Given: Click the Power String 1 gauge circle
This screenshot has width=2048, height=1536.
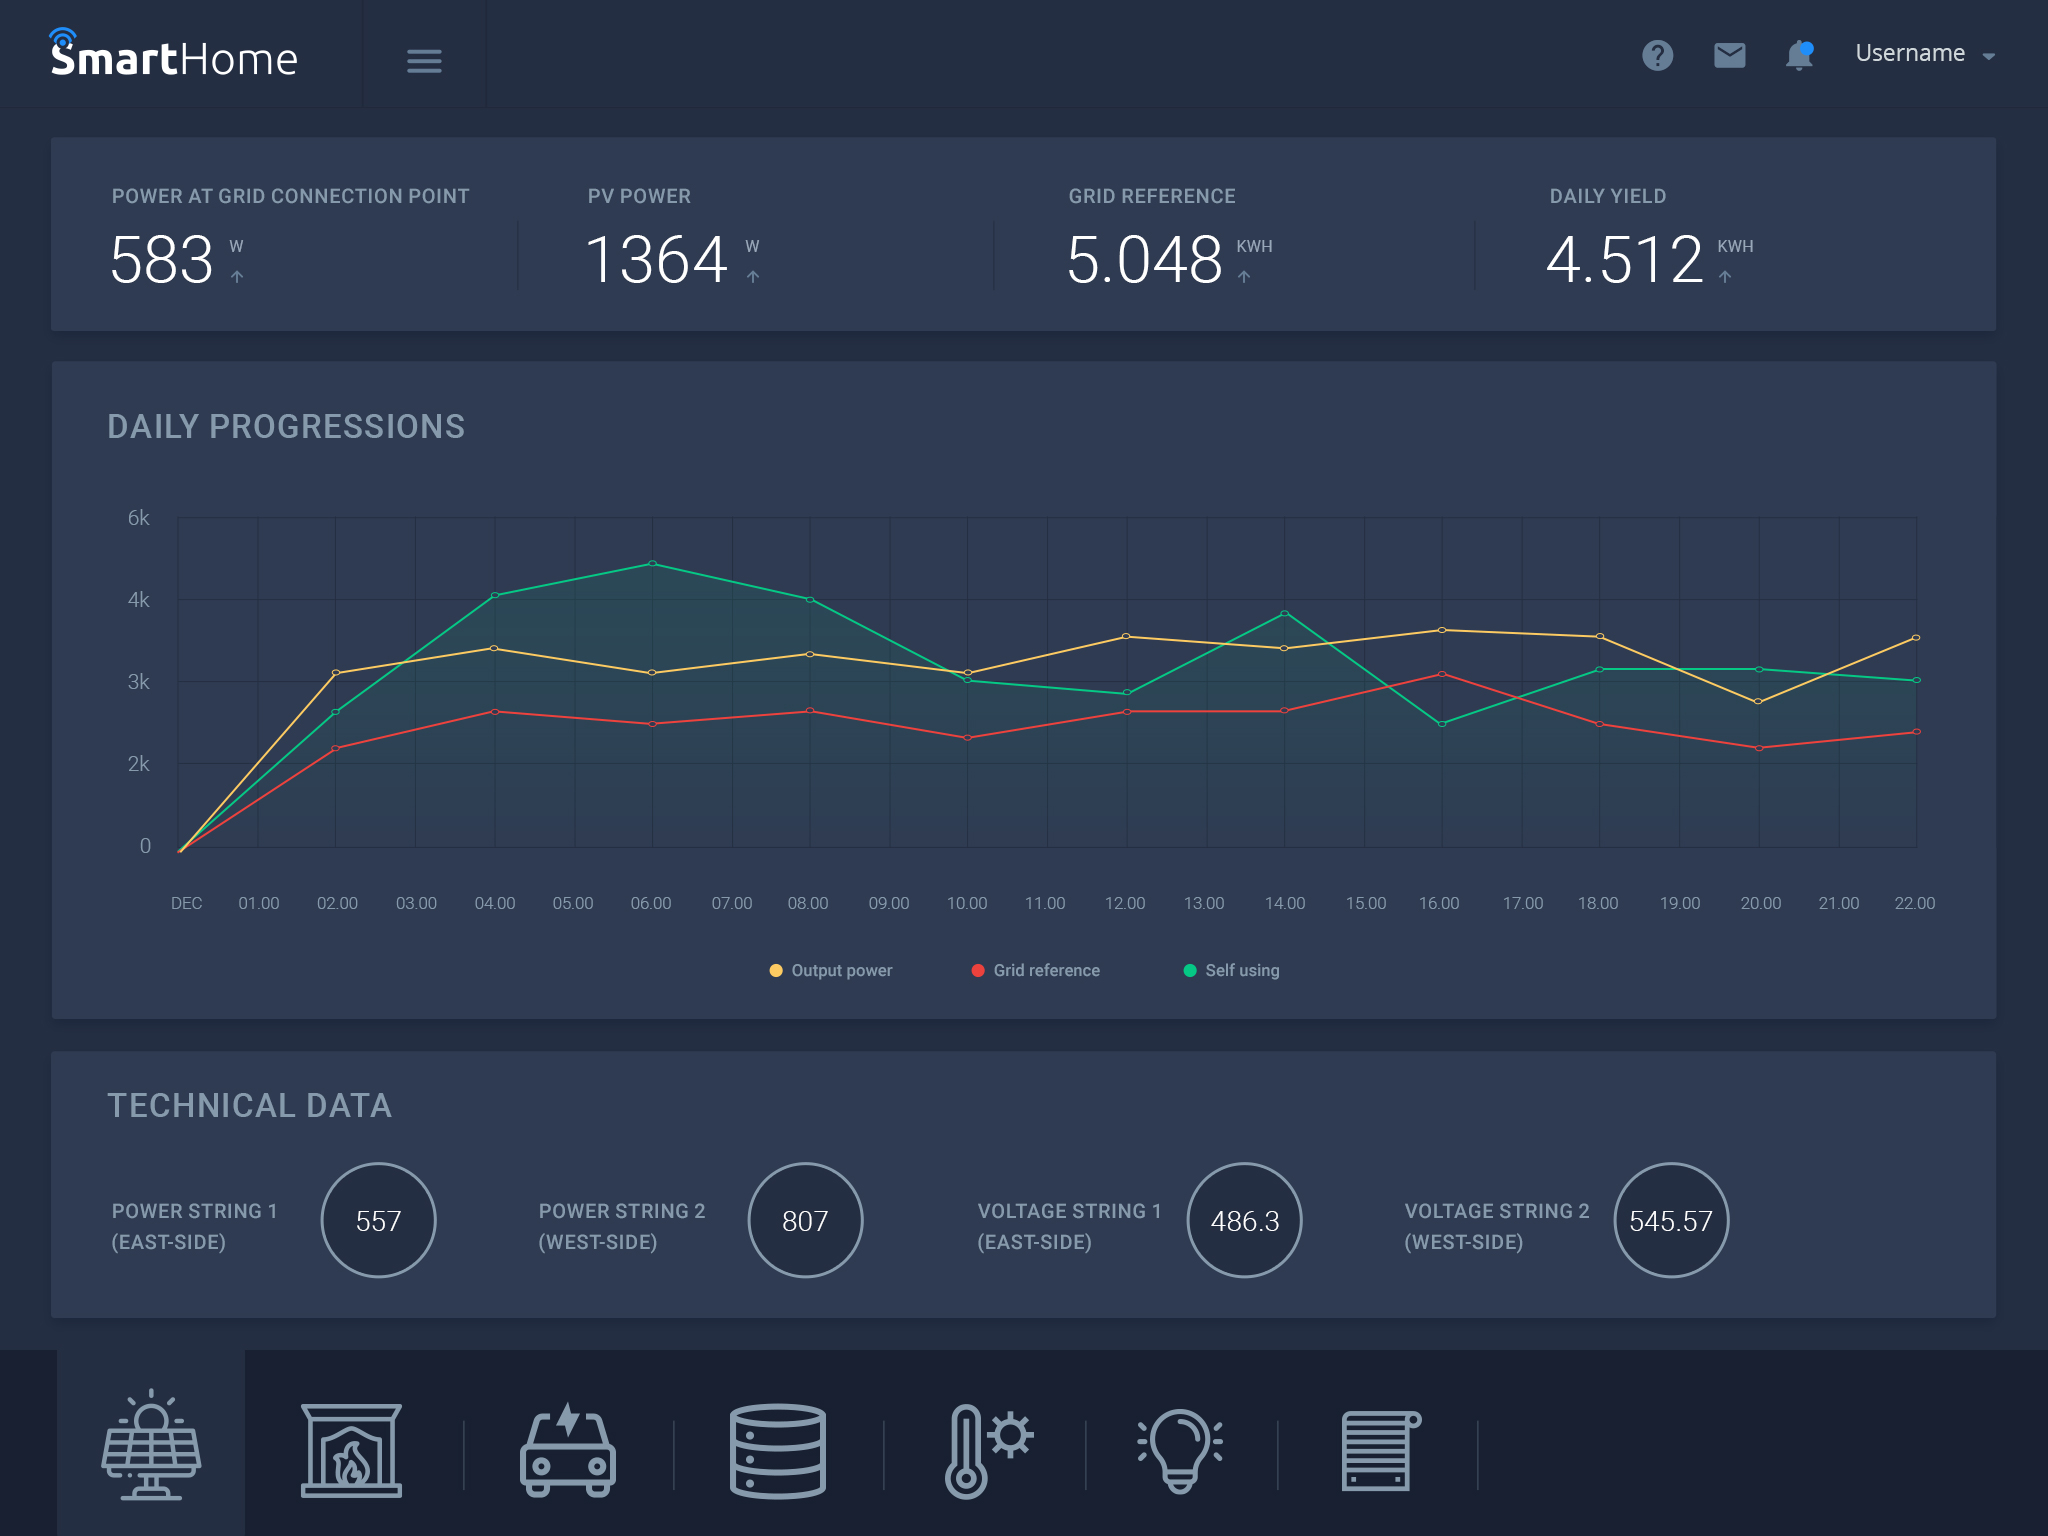Looking at the screenshot, I should [x=378, y=1220].
